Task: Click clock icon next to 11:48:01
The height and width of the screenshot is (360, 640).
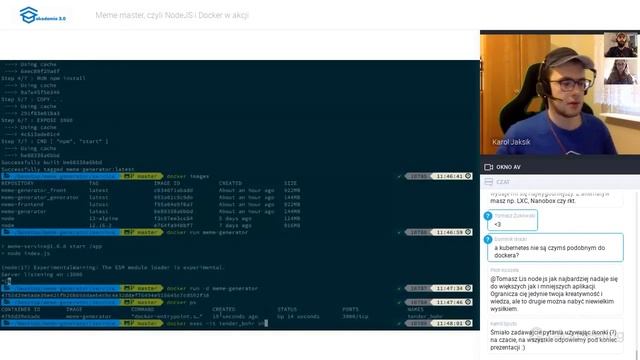Action: tap(468, 323)
